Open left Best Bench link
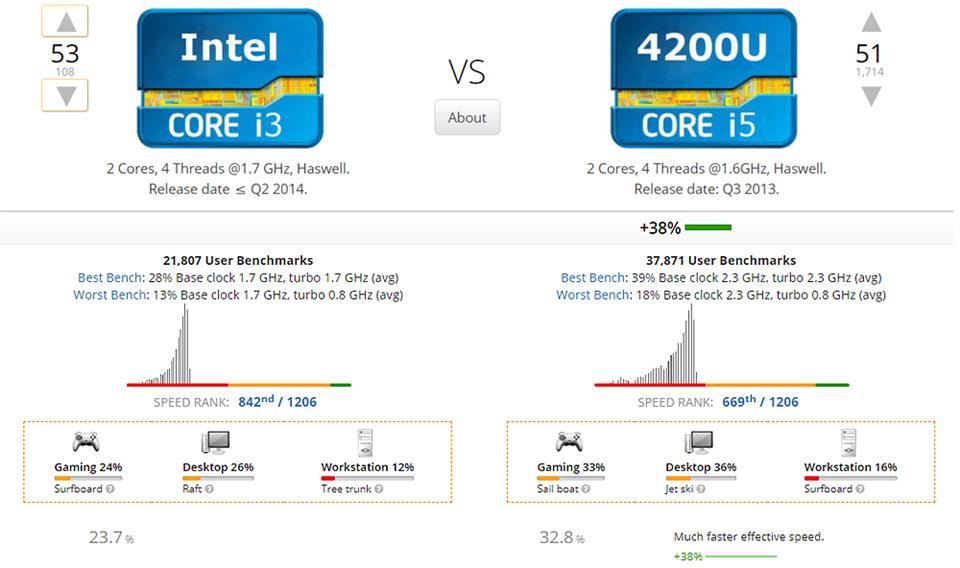This screenshot has height=568, width=960. coord(110,277)
